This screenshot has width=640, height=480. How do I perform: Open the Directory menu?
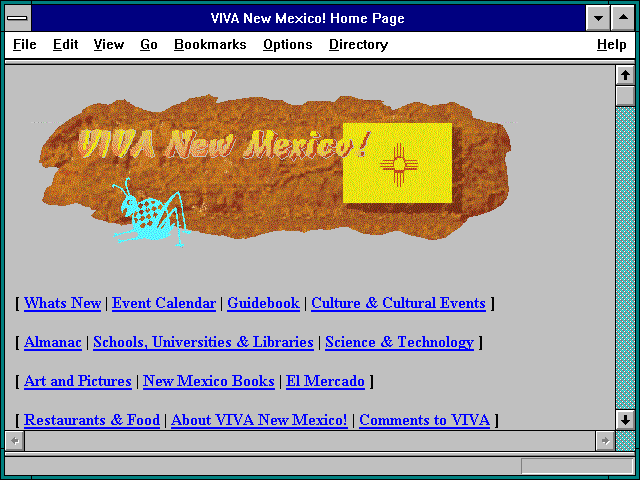tap(358, 44)
